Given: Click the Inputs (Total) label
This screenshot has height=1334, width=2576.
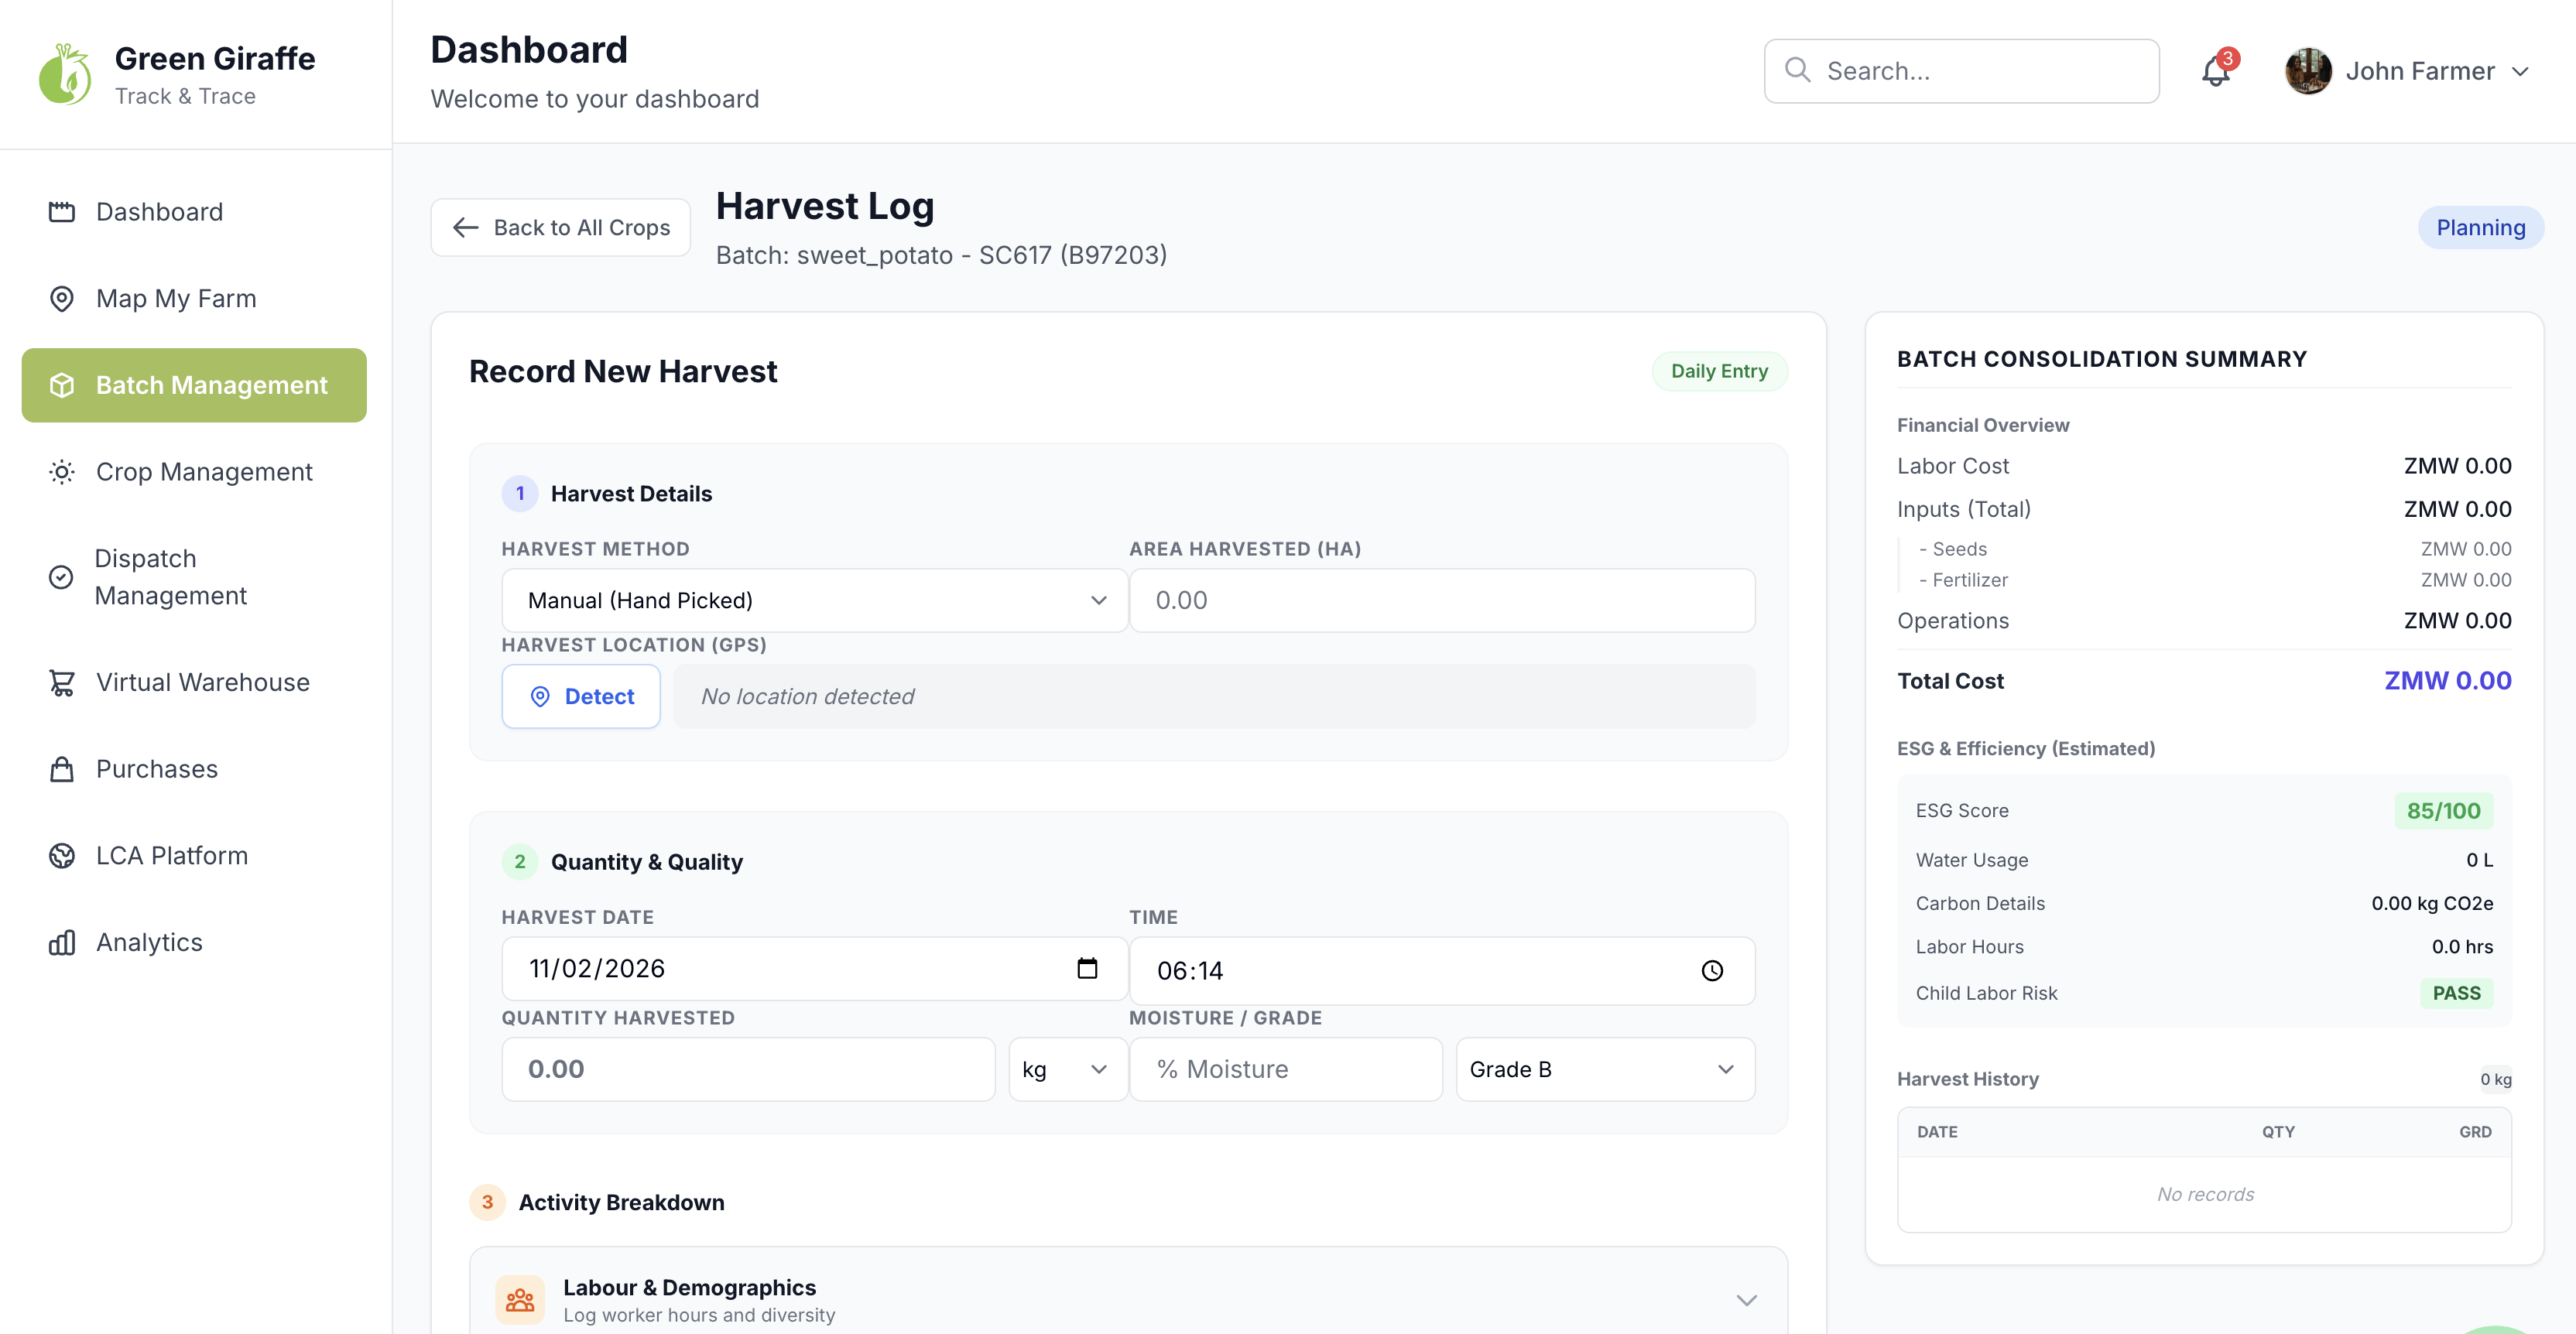Looking at the screenshot, I should (1964, 509).
